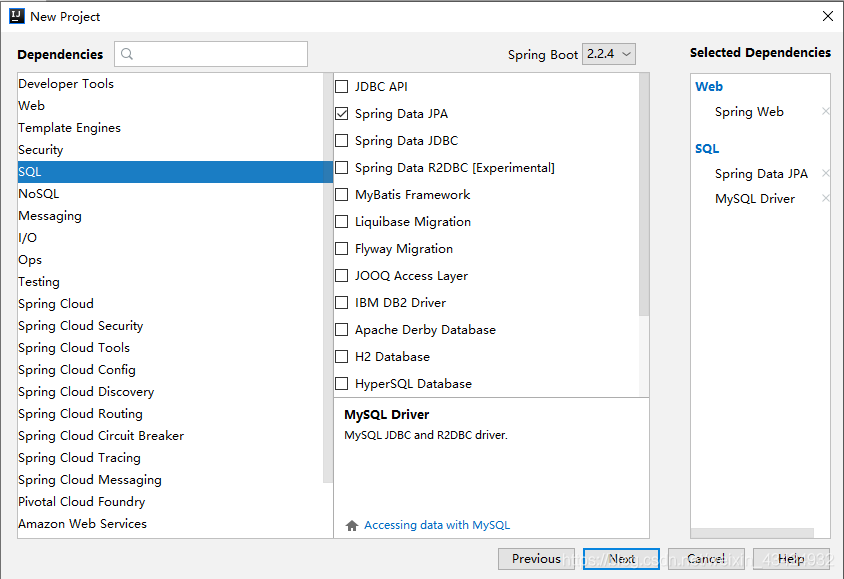Select Spring Web in selected dependencies
Screen dimensions: 844x579
(x=749, y=112)
